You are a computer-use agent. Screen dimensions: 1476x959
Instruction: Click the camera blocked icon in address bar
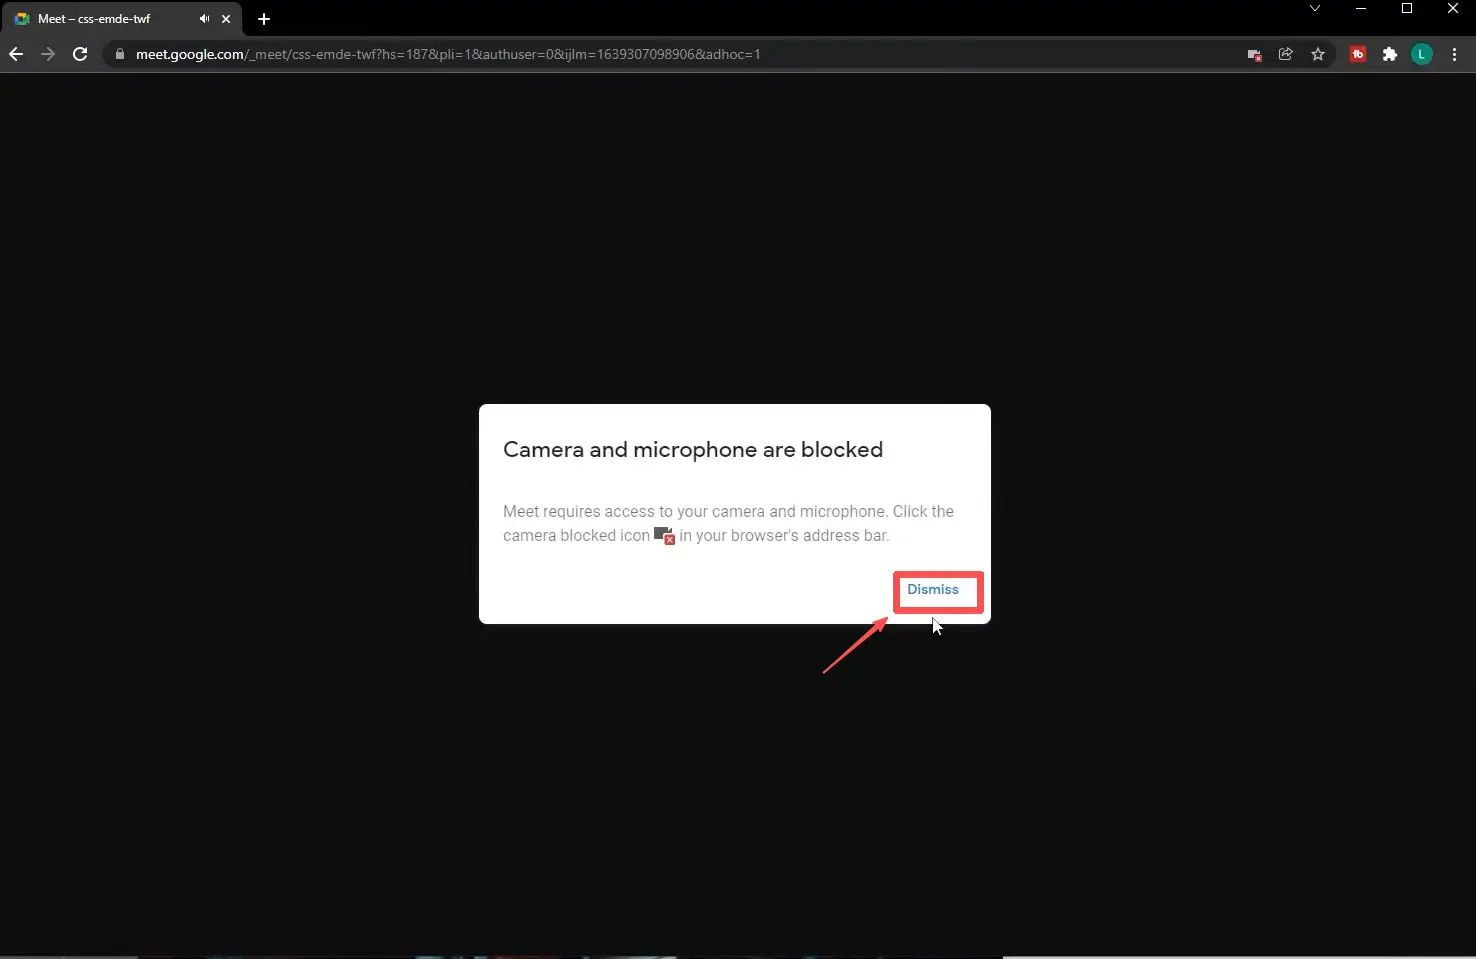click(x=1254, y=55)
